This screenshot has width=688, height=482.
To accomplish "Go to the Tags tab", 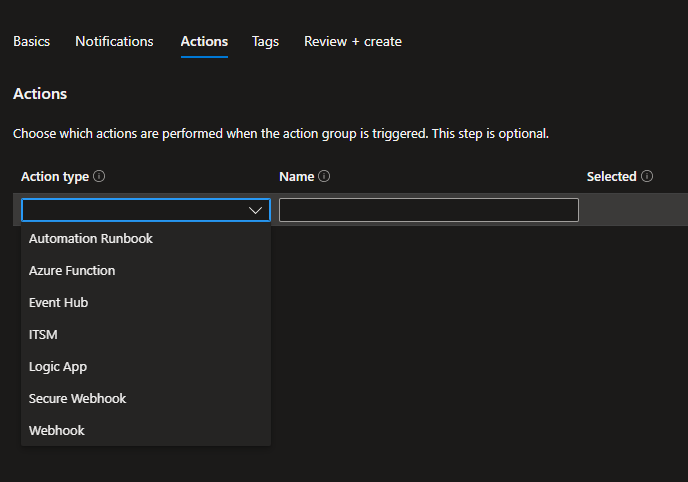I will pos(265,41).
